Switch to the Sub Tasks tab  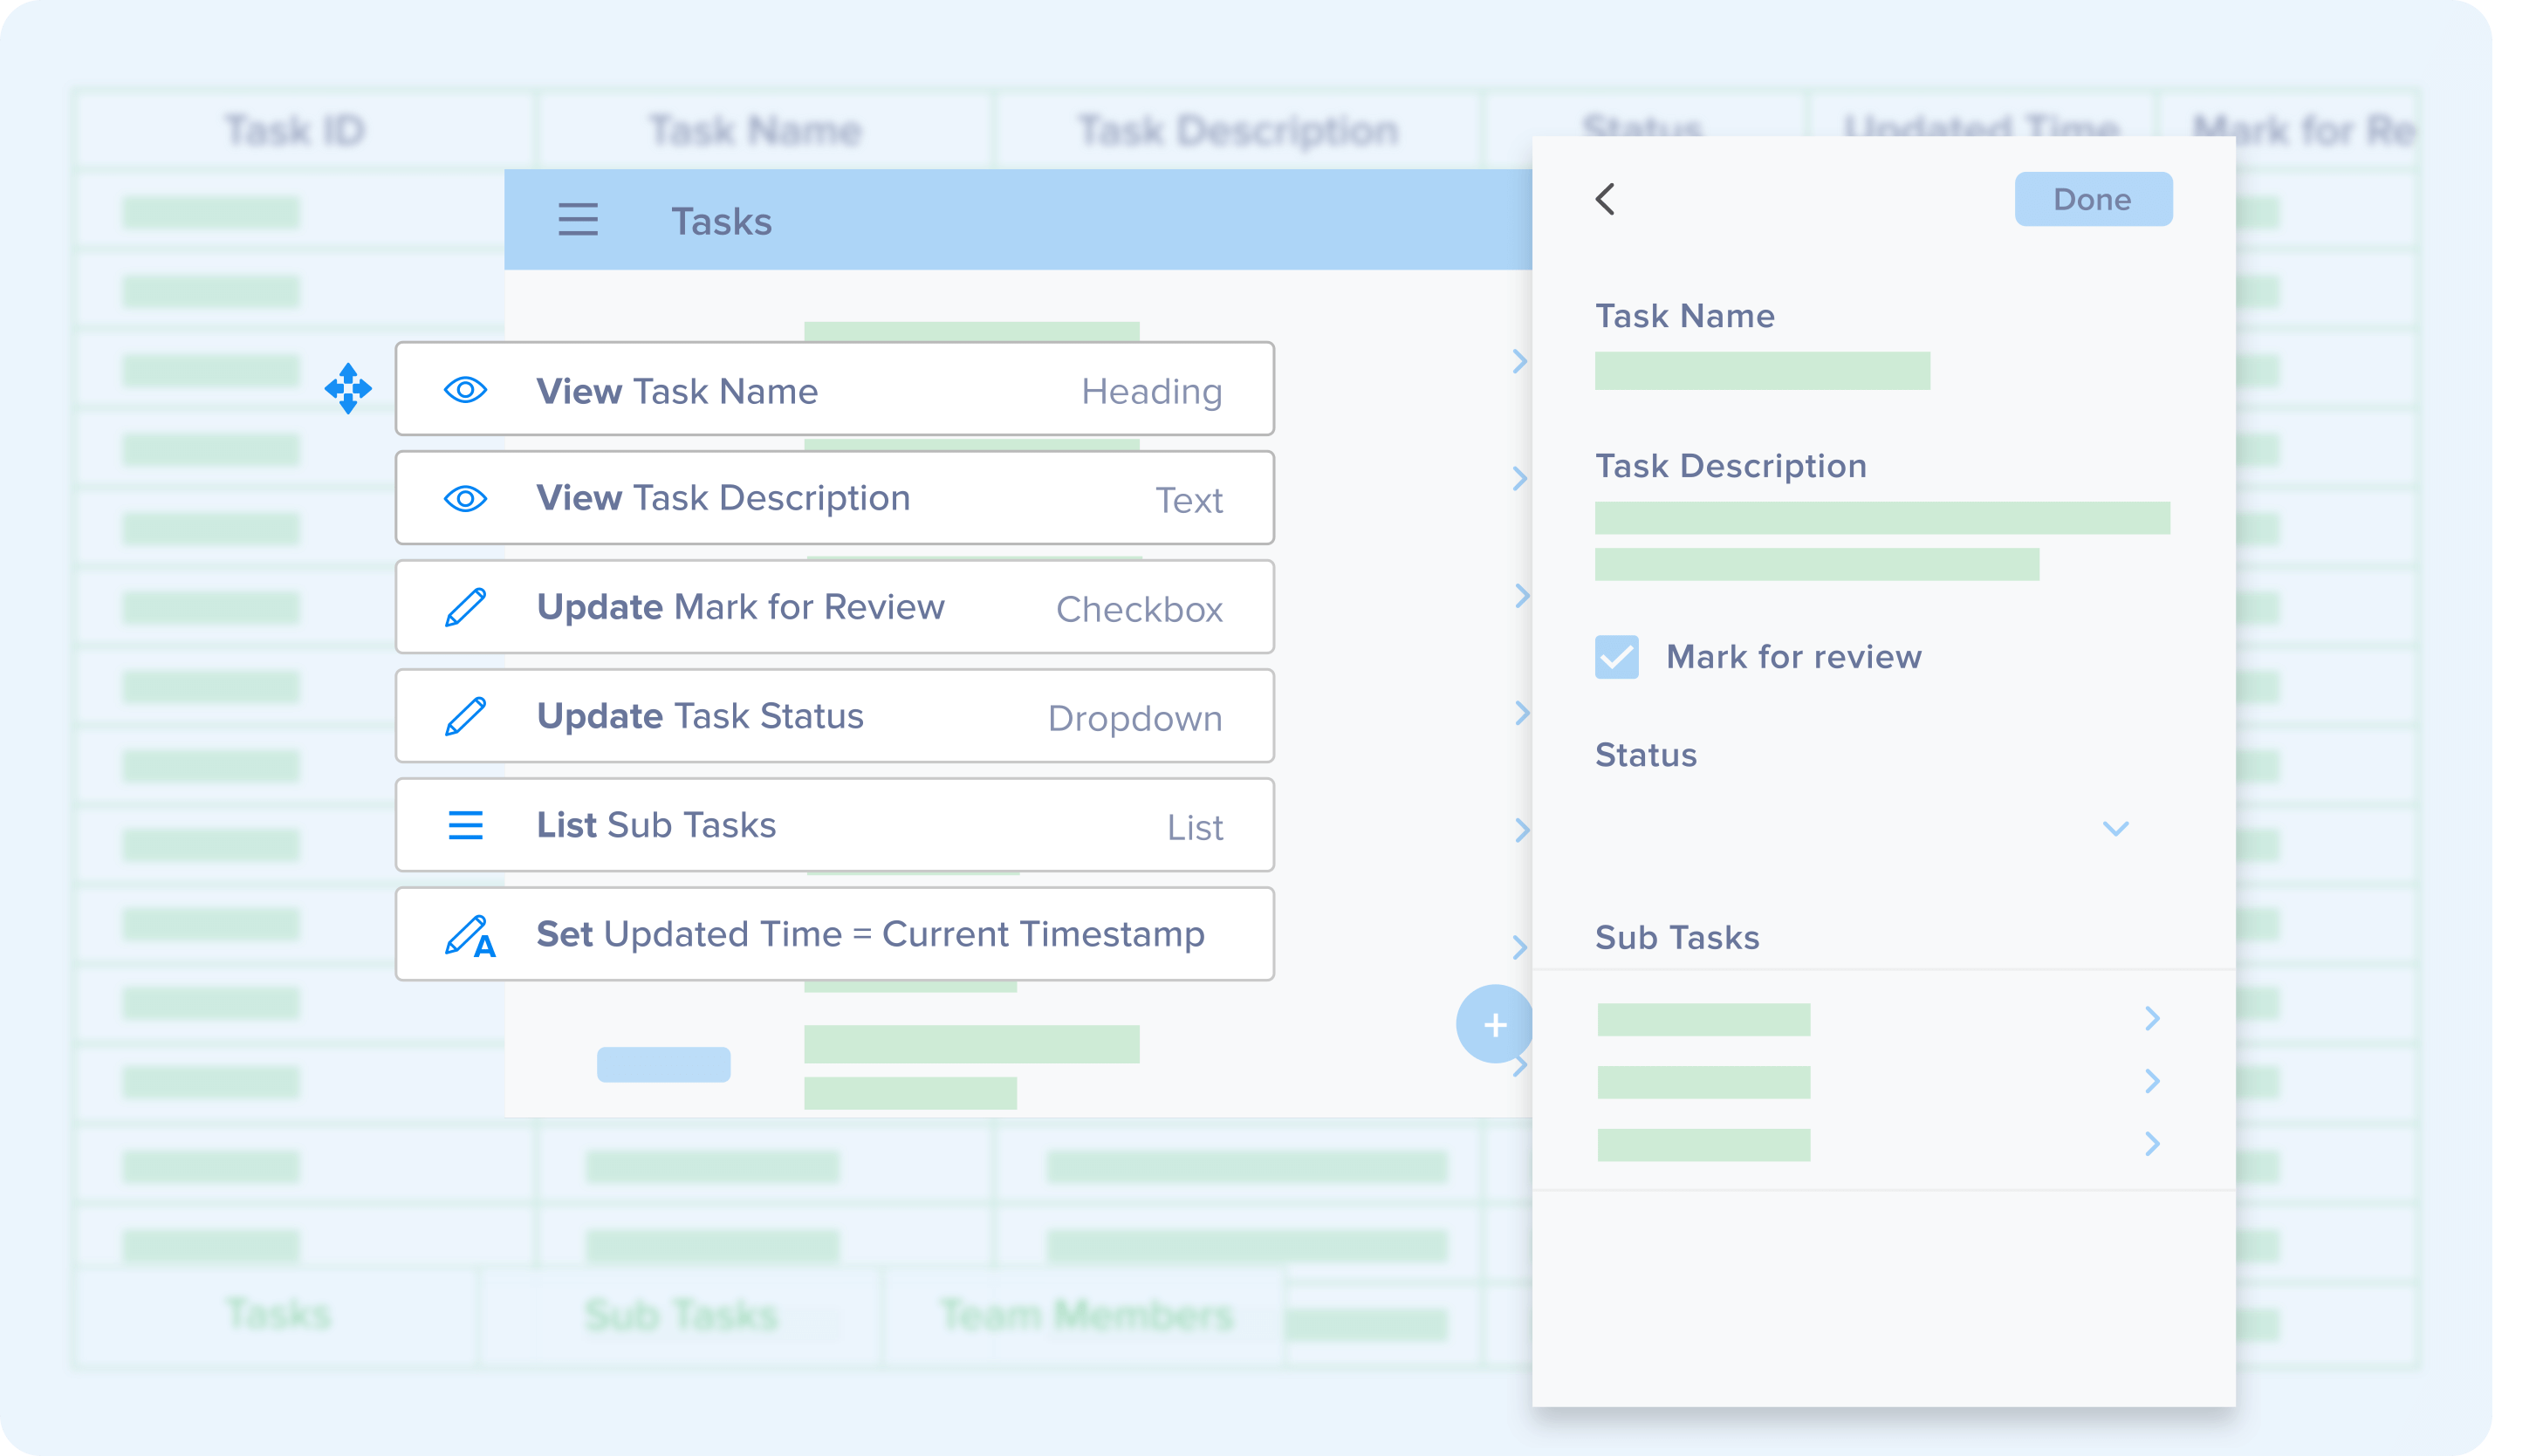(681, 1313)
